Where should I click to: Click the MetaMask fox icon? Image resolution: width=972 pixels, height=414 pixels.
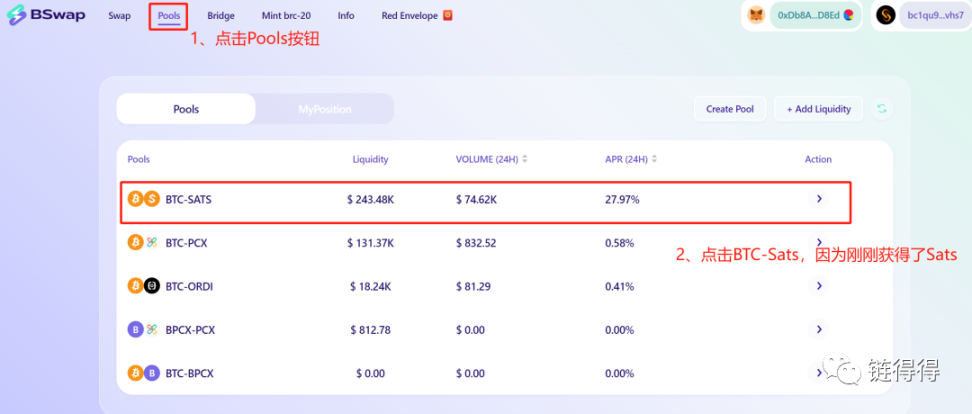pyautogui.click(x=756, y=15)
